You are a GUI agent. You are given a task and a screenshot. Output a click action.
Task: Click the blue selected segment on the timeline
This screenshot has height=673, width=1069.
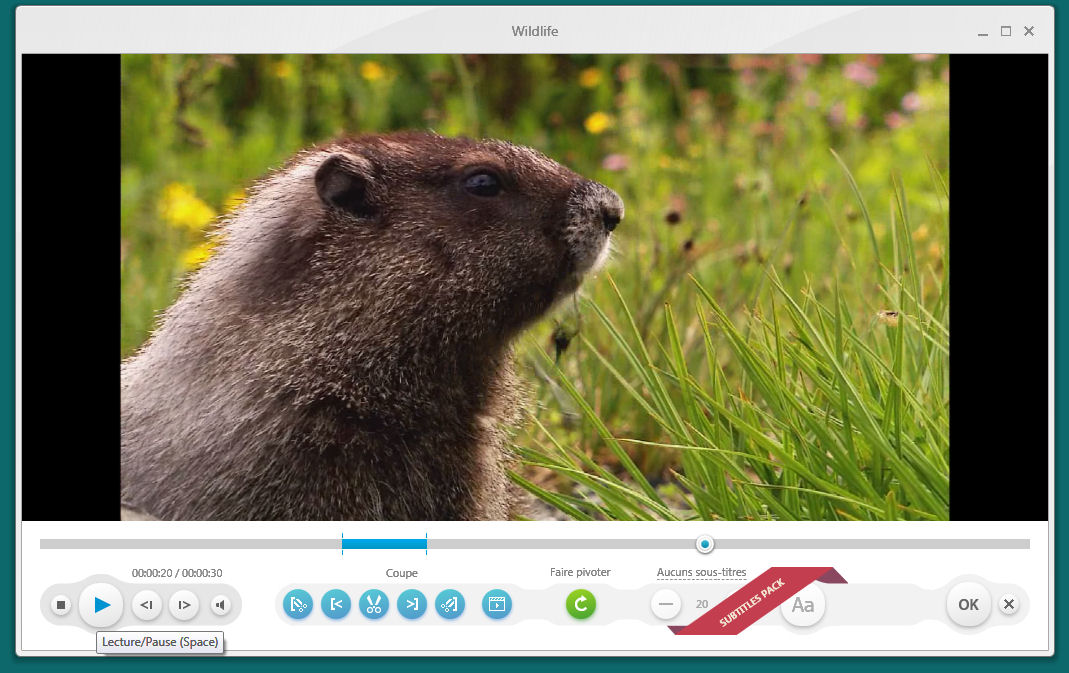(384, 544)
